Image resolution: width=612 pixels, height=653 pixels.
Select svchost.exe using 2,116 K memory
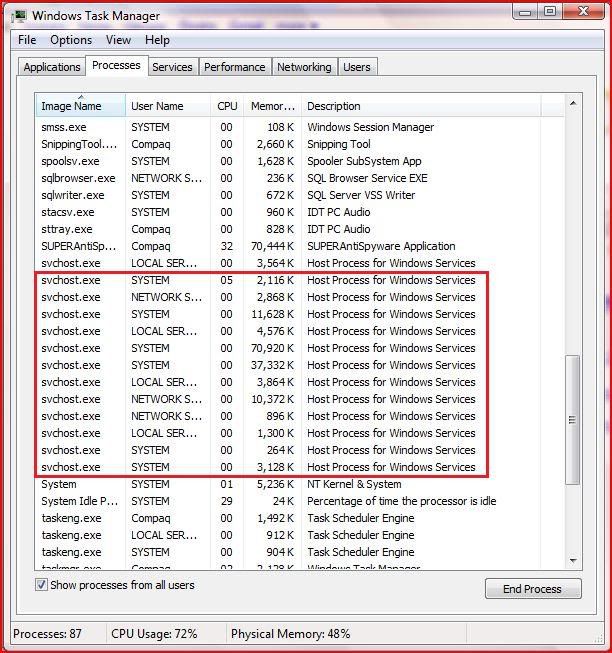click(x=300, y=280)
